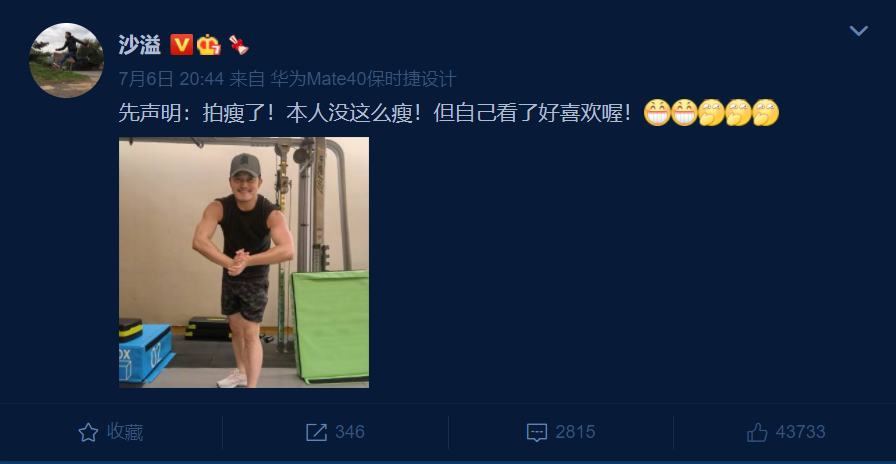Click the crown membership badge
896x464 pixels.
point(209,45)
